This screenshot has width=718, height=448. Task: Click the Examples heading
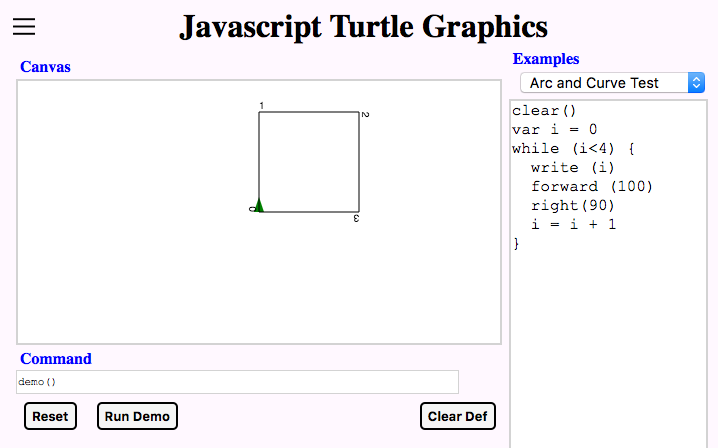click(546, 59)
